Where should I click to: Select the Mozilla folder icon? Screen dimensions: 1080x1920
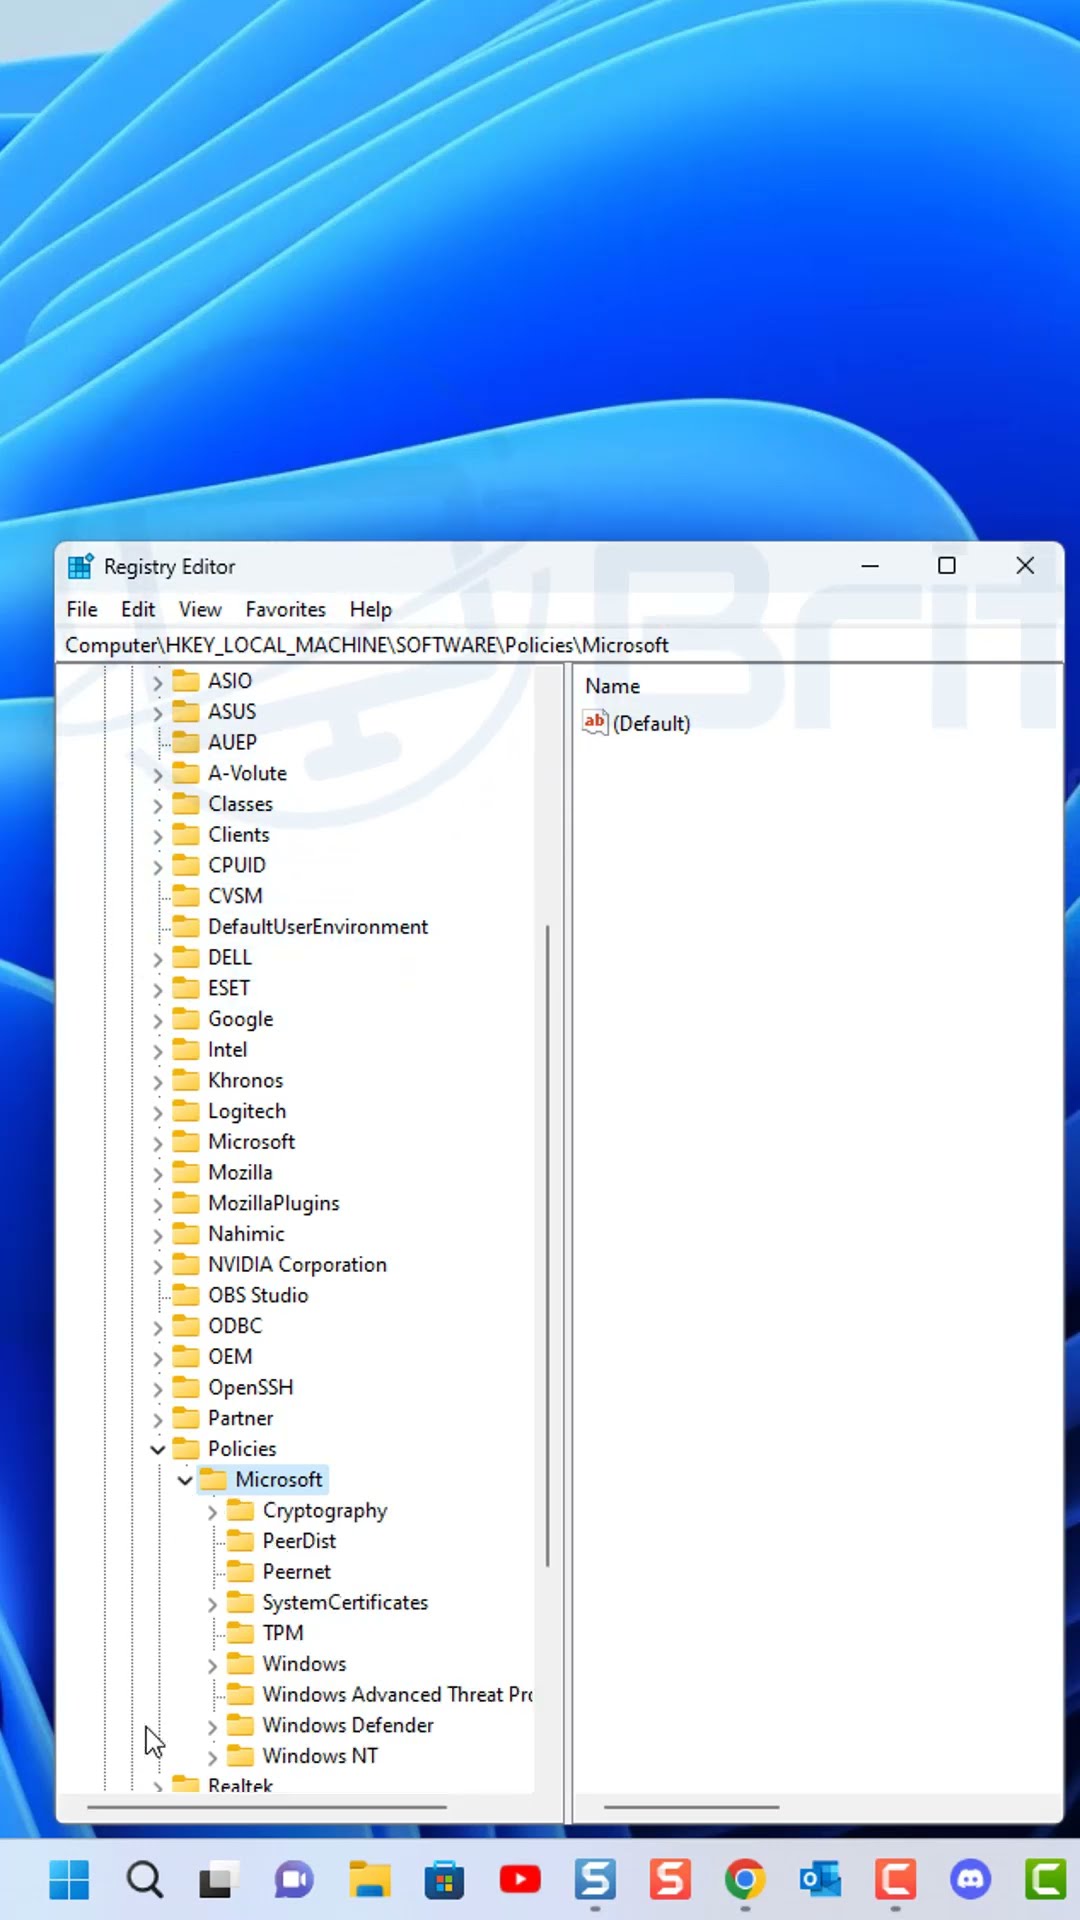point(186,1172)
